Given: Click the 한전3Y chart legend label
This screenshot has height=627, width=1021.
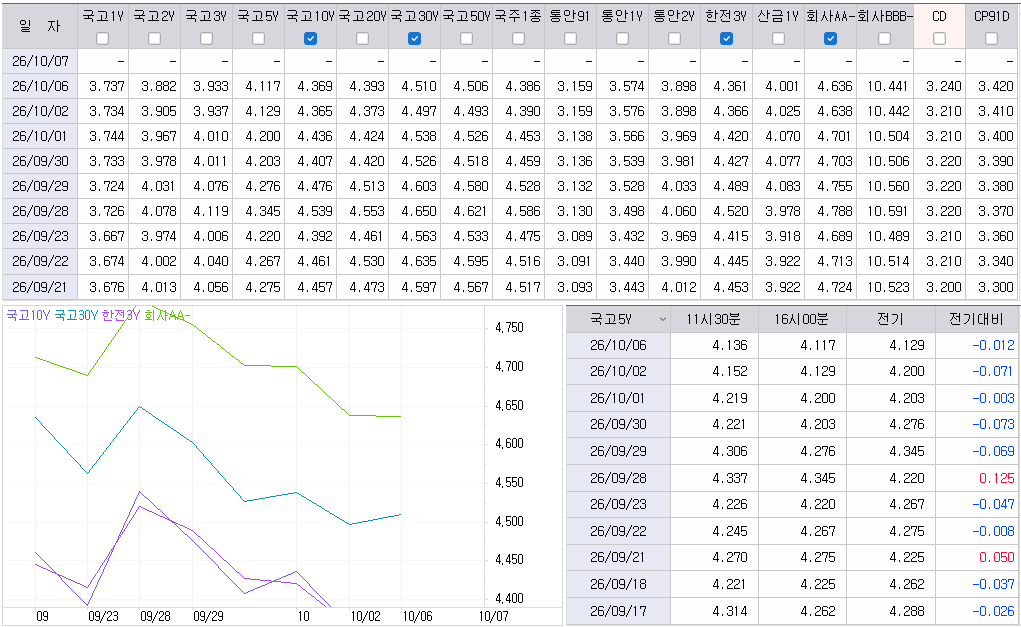Looking at the screenshot, I should 121,316.
